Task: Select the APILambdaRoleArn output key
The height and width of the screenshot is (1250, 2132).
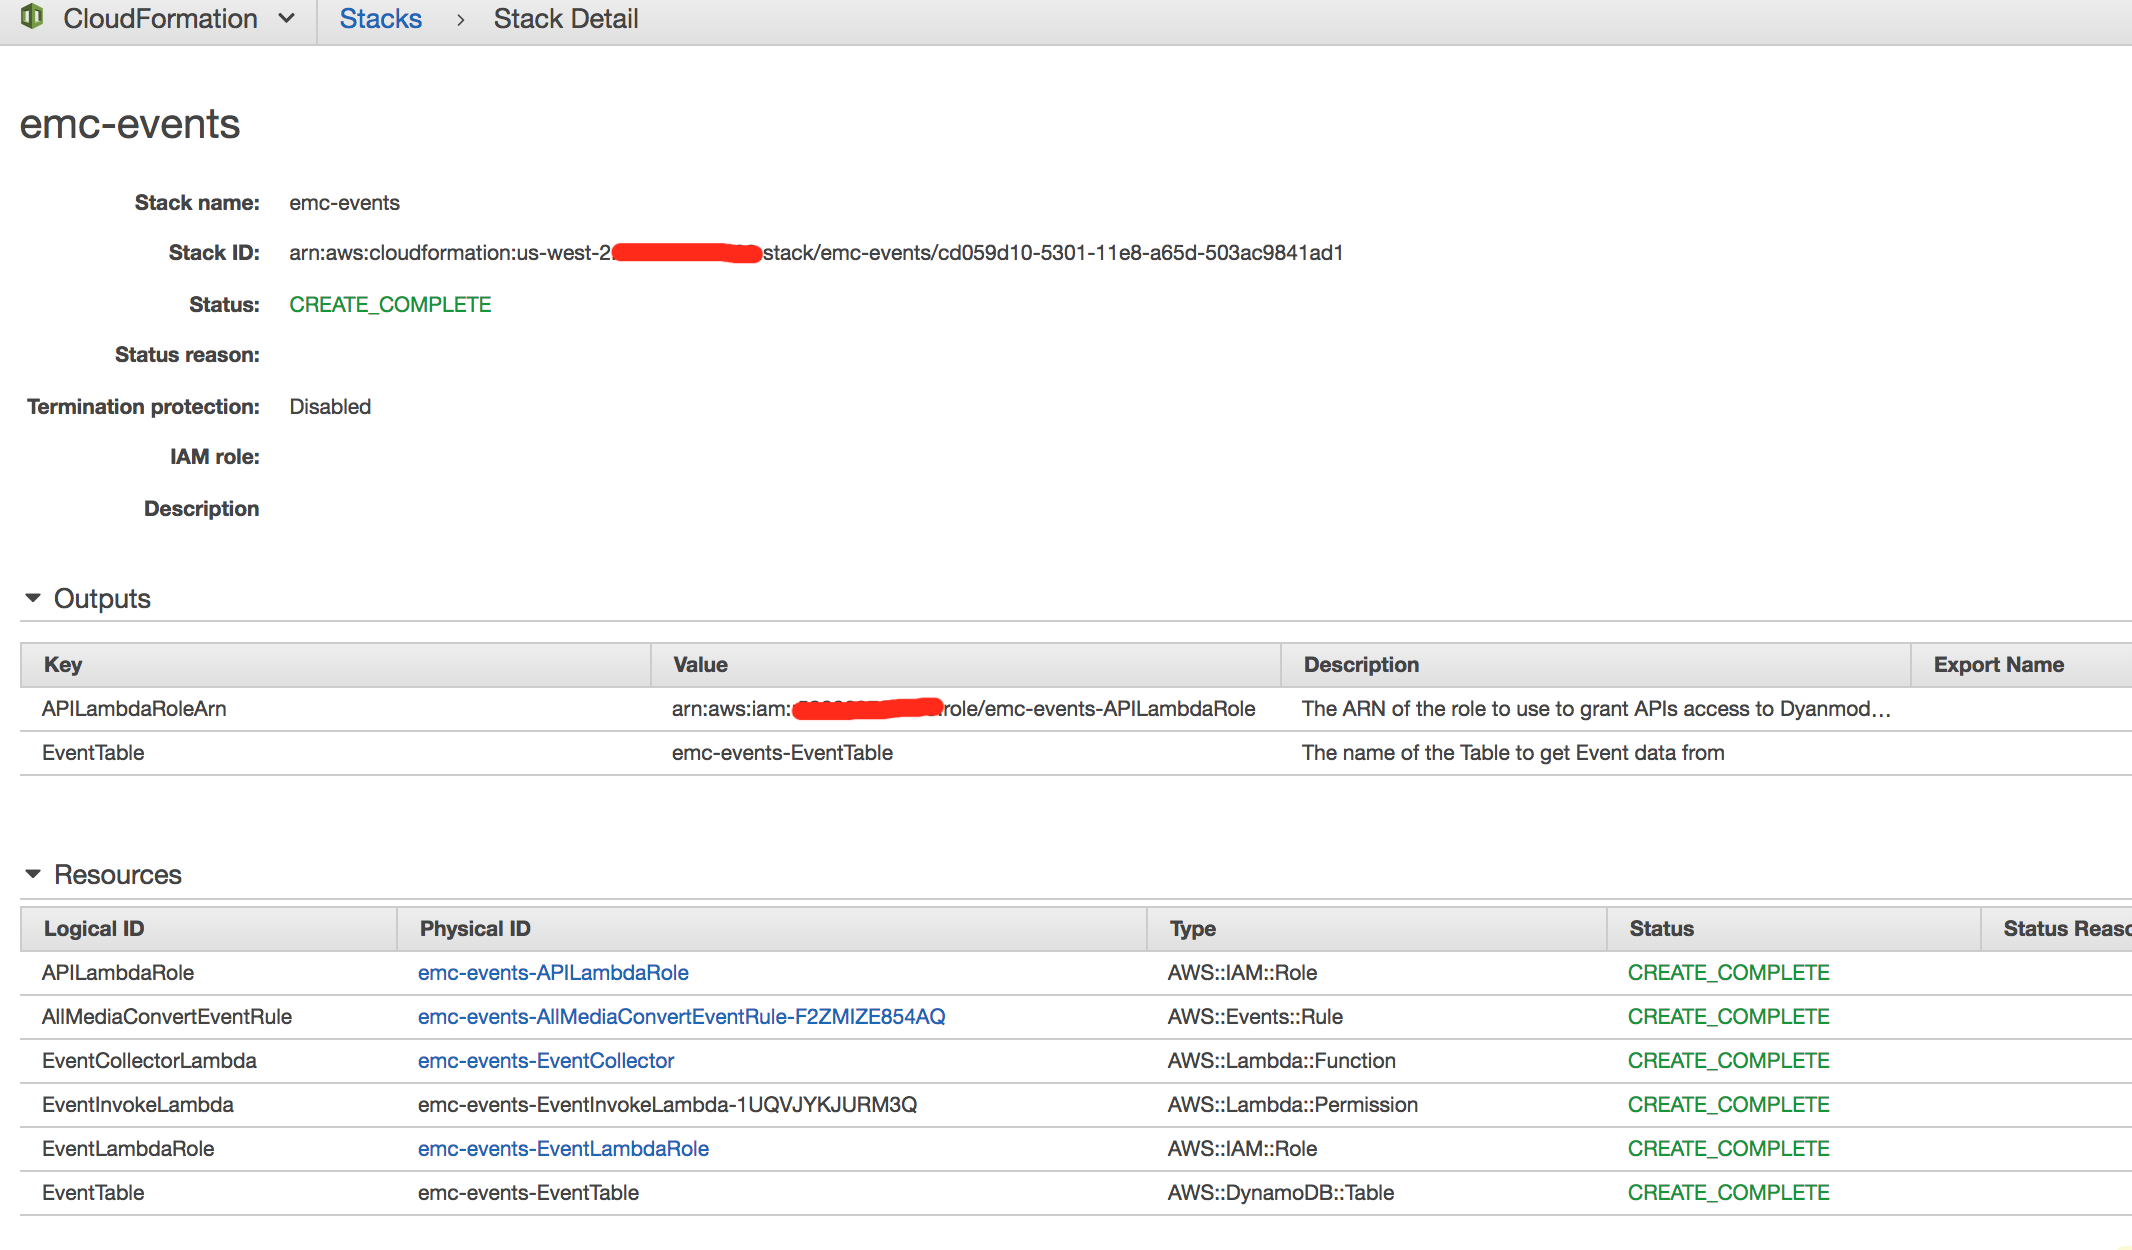Action: [x=134, y=709]
